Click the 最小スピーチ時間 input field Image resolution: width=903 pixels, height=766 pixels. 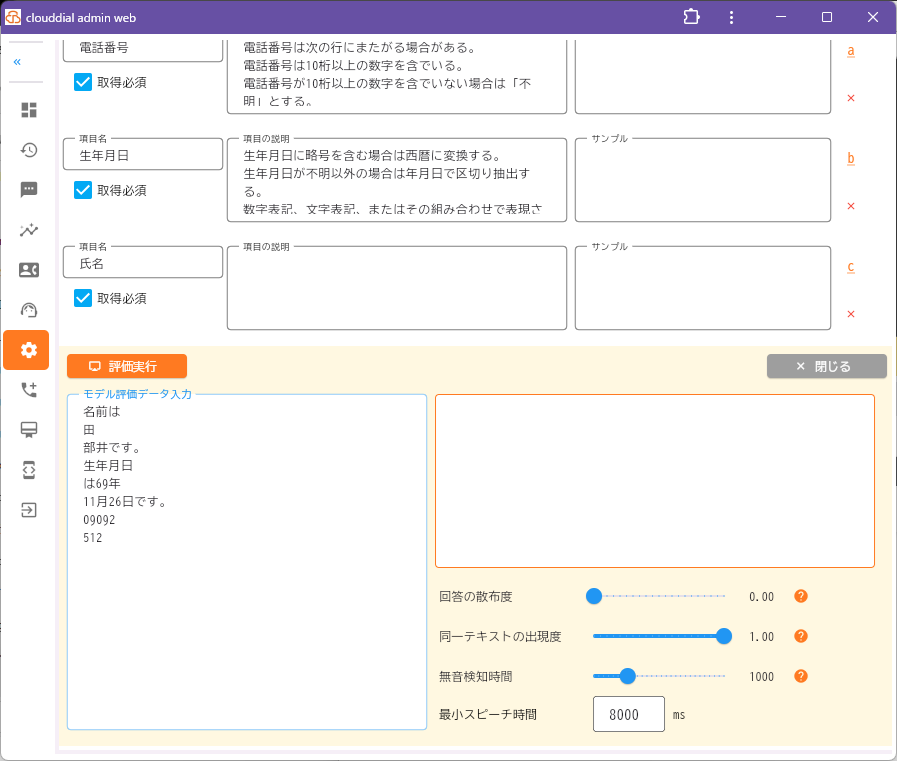628,715
